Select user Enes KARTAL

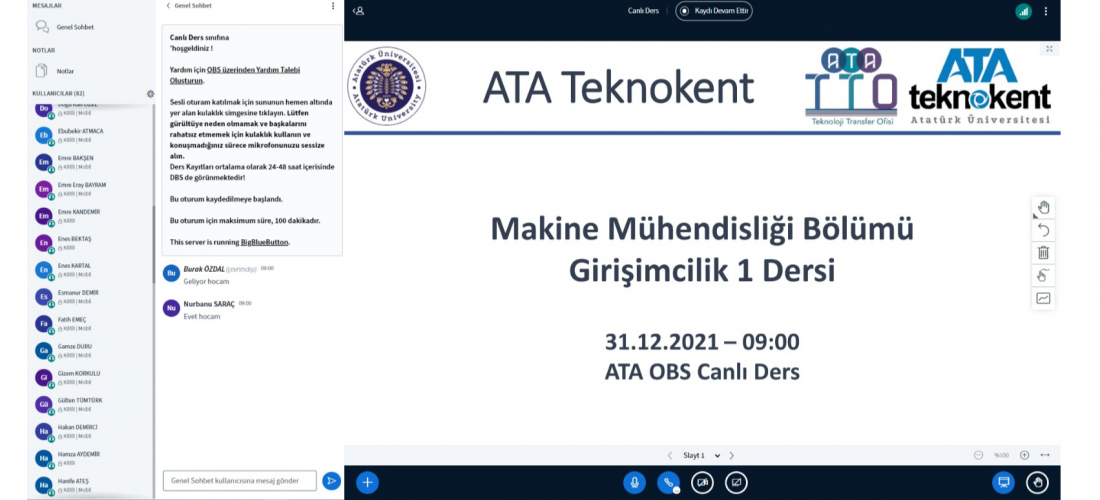pyautogui.click(x=92, y=270)
